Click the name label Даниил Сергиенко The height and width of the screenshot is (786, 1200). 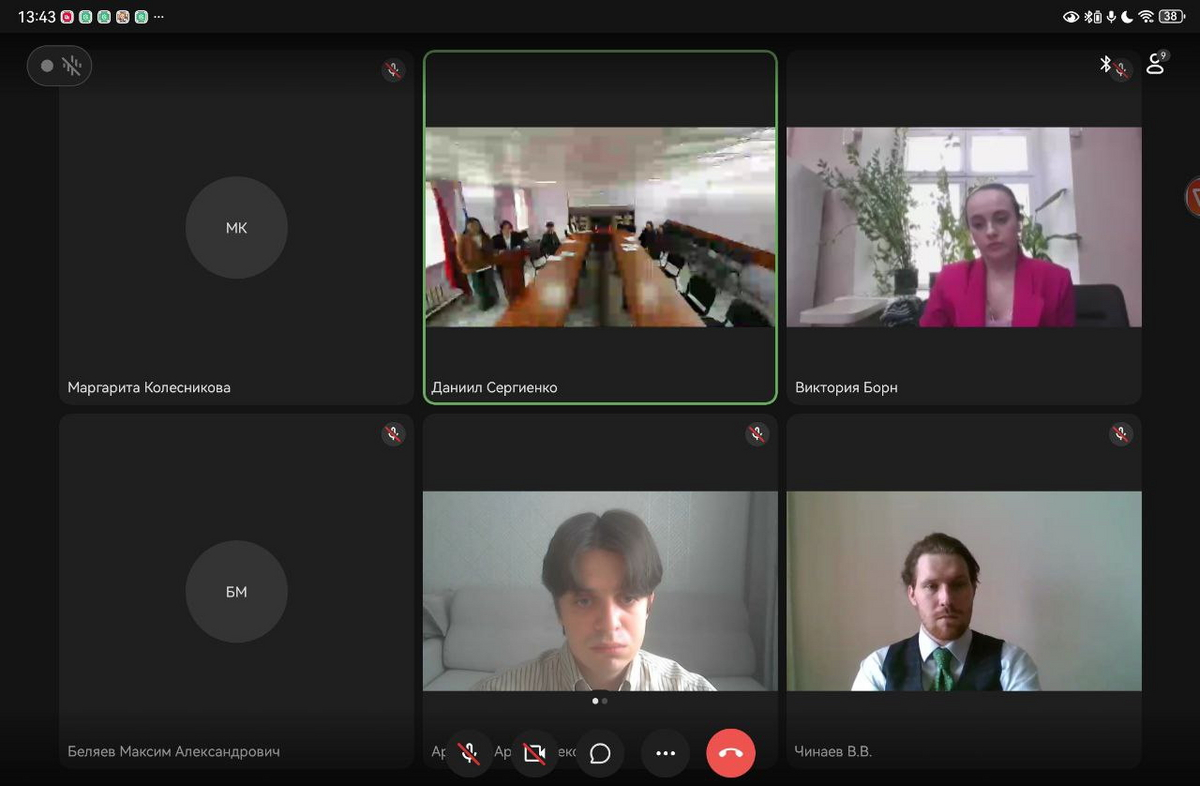pos(494,387)
